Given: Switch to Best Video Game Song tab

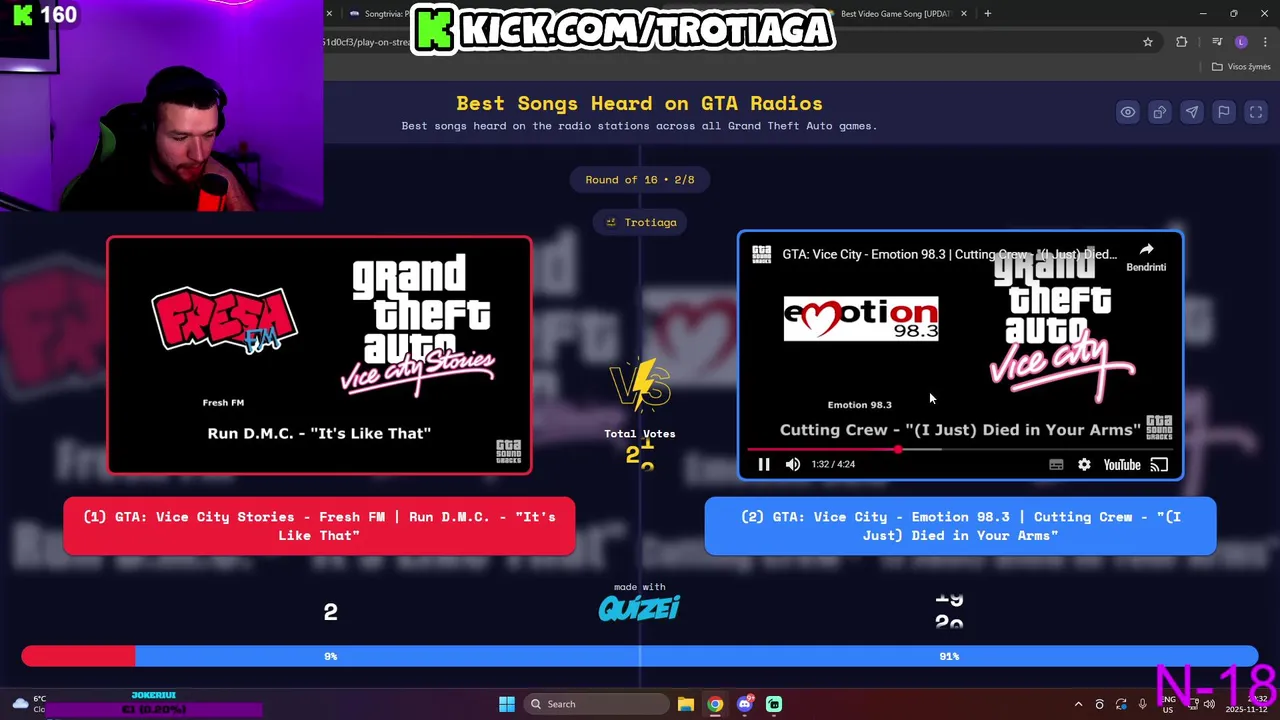Looking at the screenshot, I should [895, 14].
